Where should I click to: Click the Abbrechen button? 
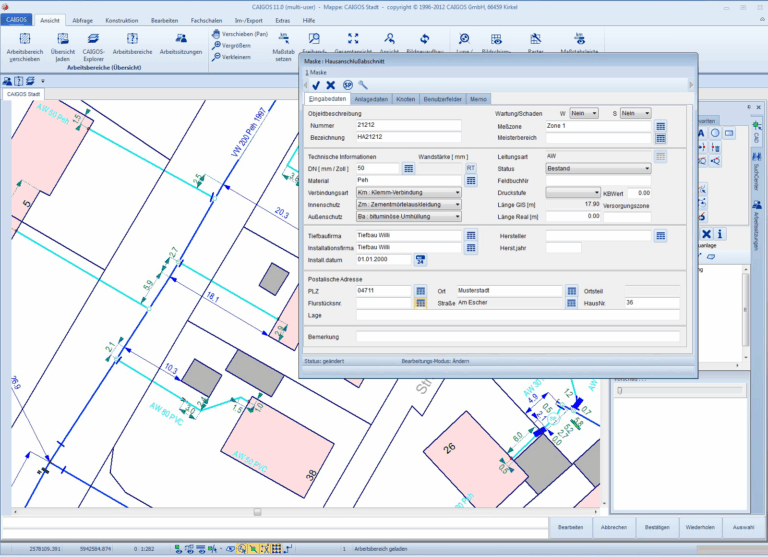tap(613, 526)
